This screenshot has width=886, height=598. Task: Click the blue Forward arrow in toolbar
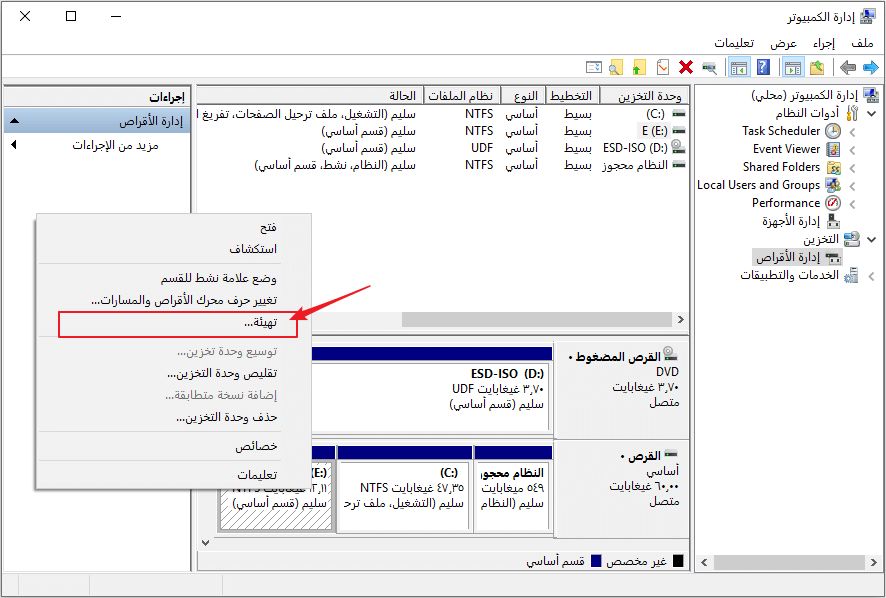pos(871,68)
